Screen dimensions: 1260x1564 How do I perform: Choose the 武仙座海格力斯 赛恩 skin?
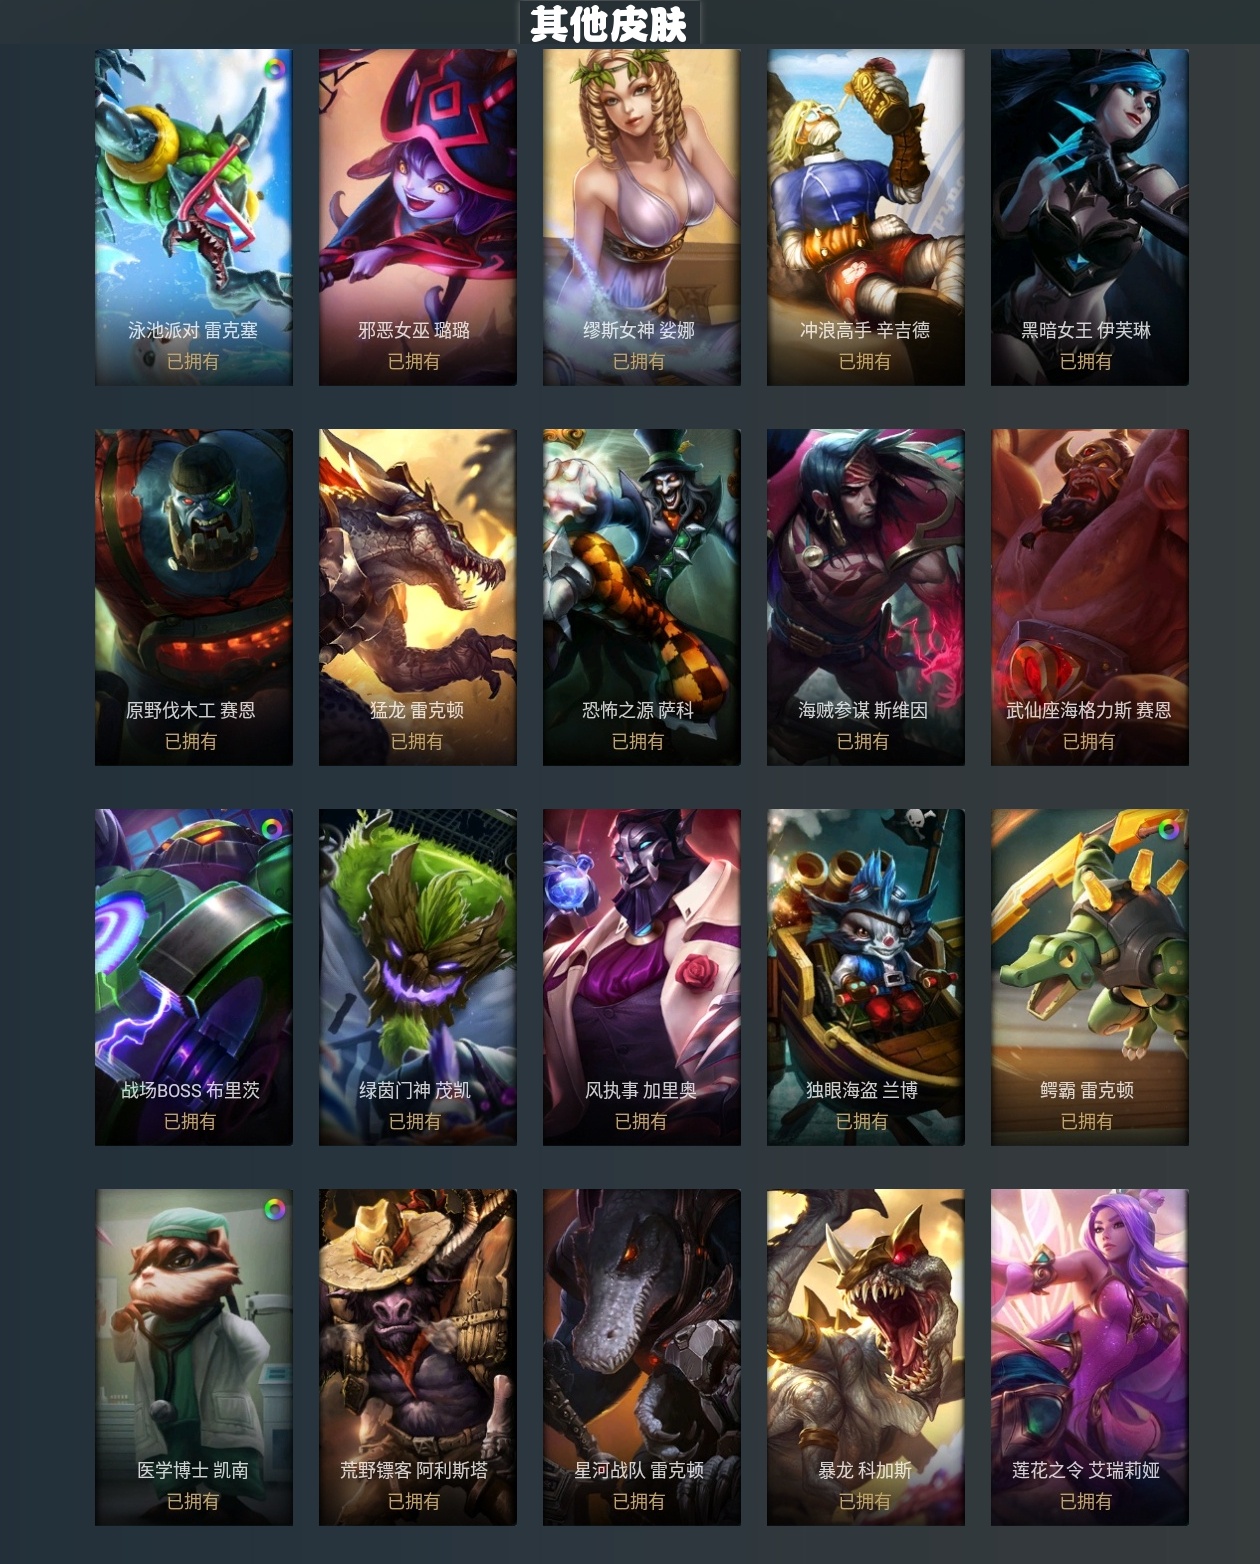click(x=1090, y=598)
